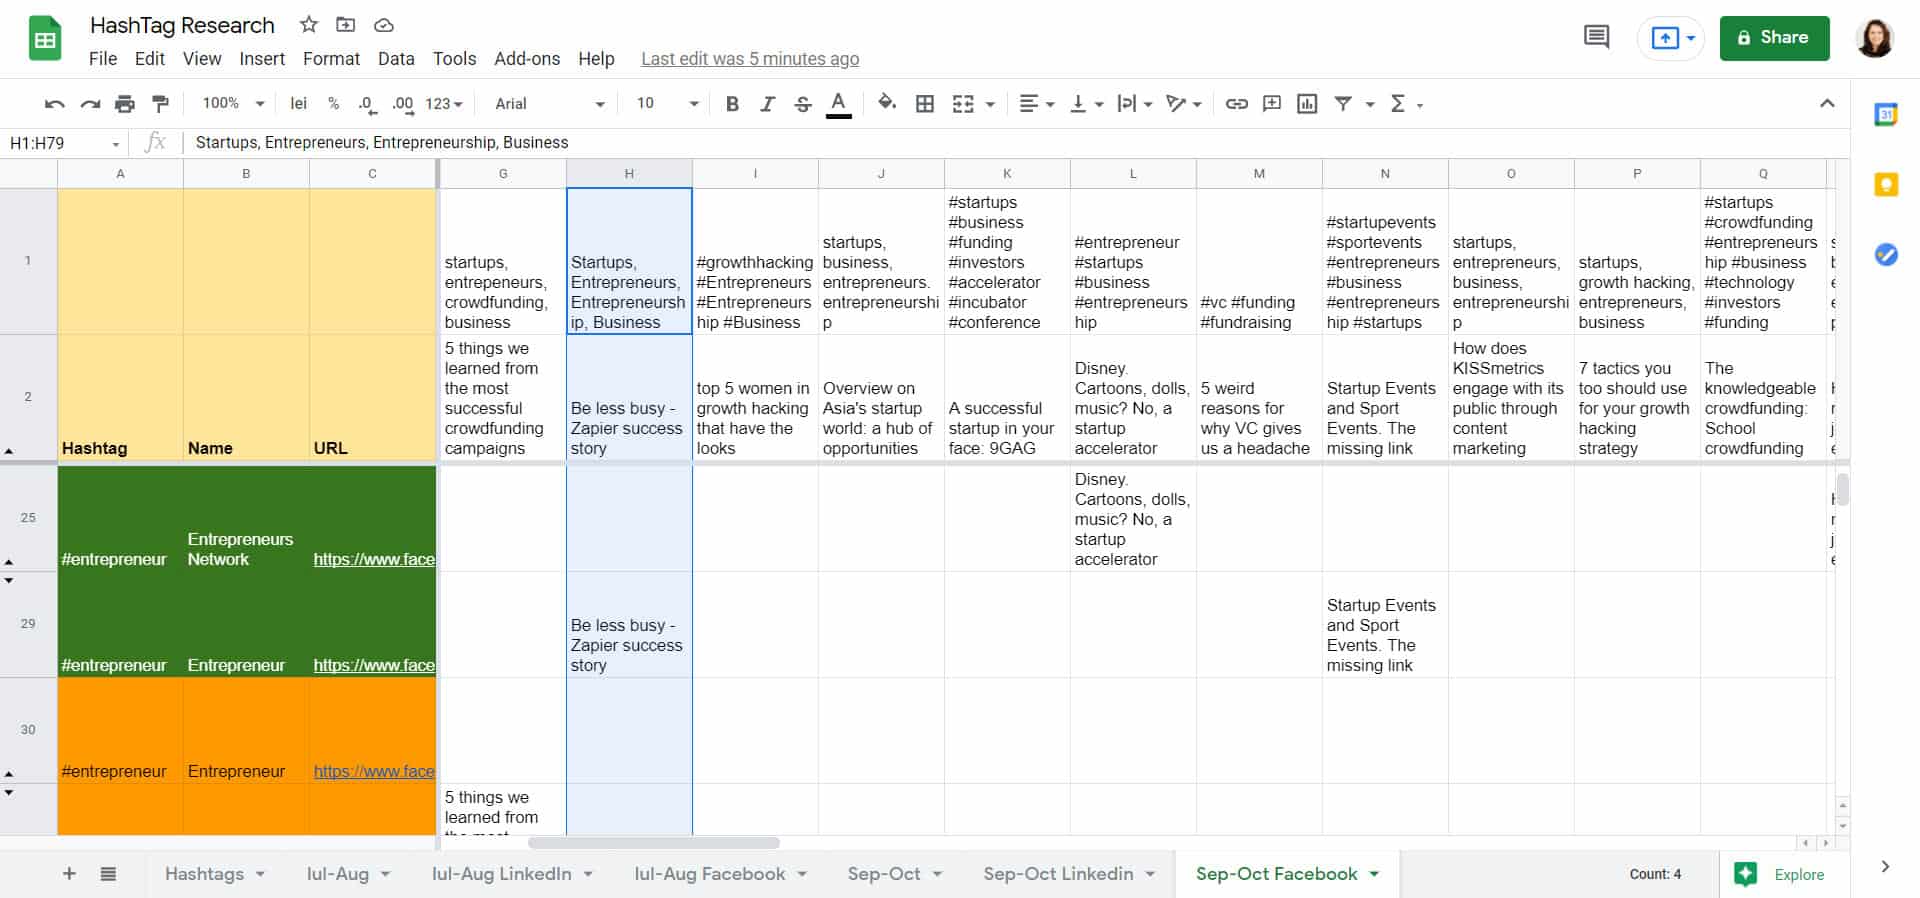Open the borders tool
1920x898 pixels.
pyautogui.click(x=925, y=104)
